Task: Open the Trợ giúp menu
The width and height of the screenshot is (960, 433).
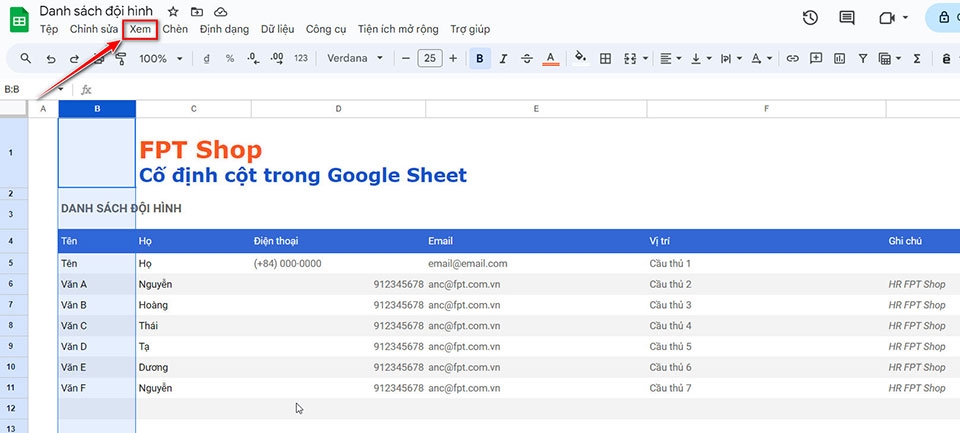Action: [470, 29]
